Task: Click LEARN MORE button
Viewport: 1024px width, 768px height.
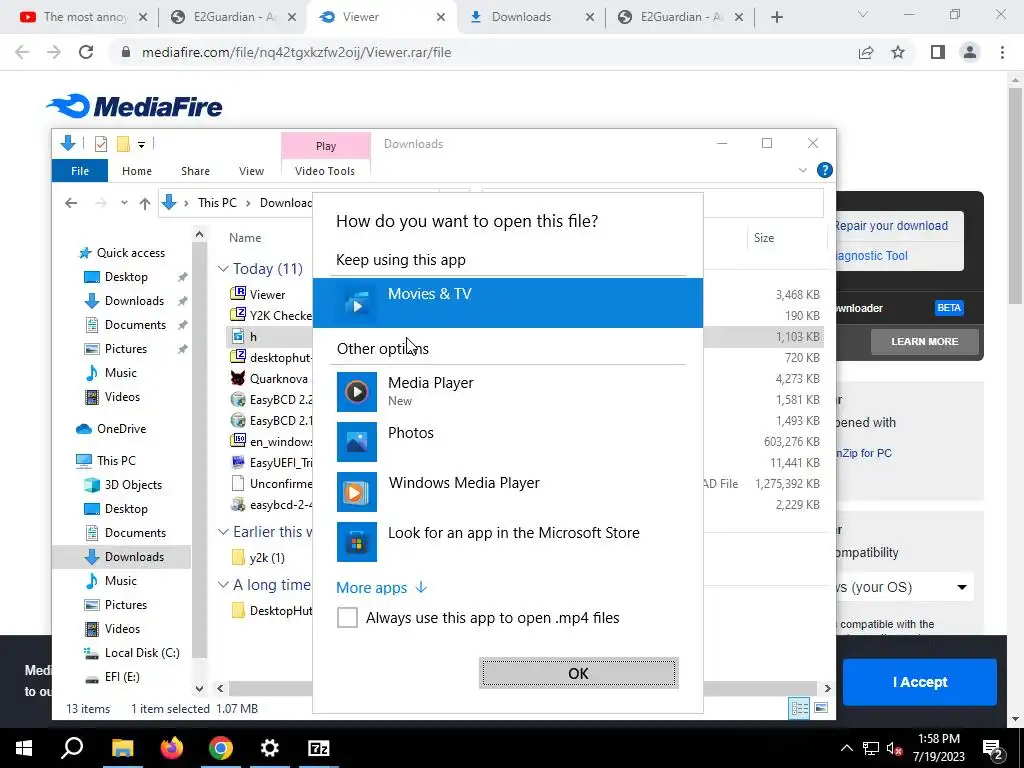Action: (x=925, y=342)
